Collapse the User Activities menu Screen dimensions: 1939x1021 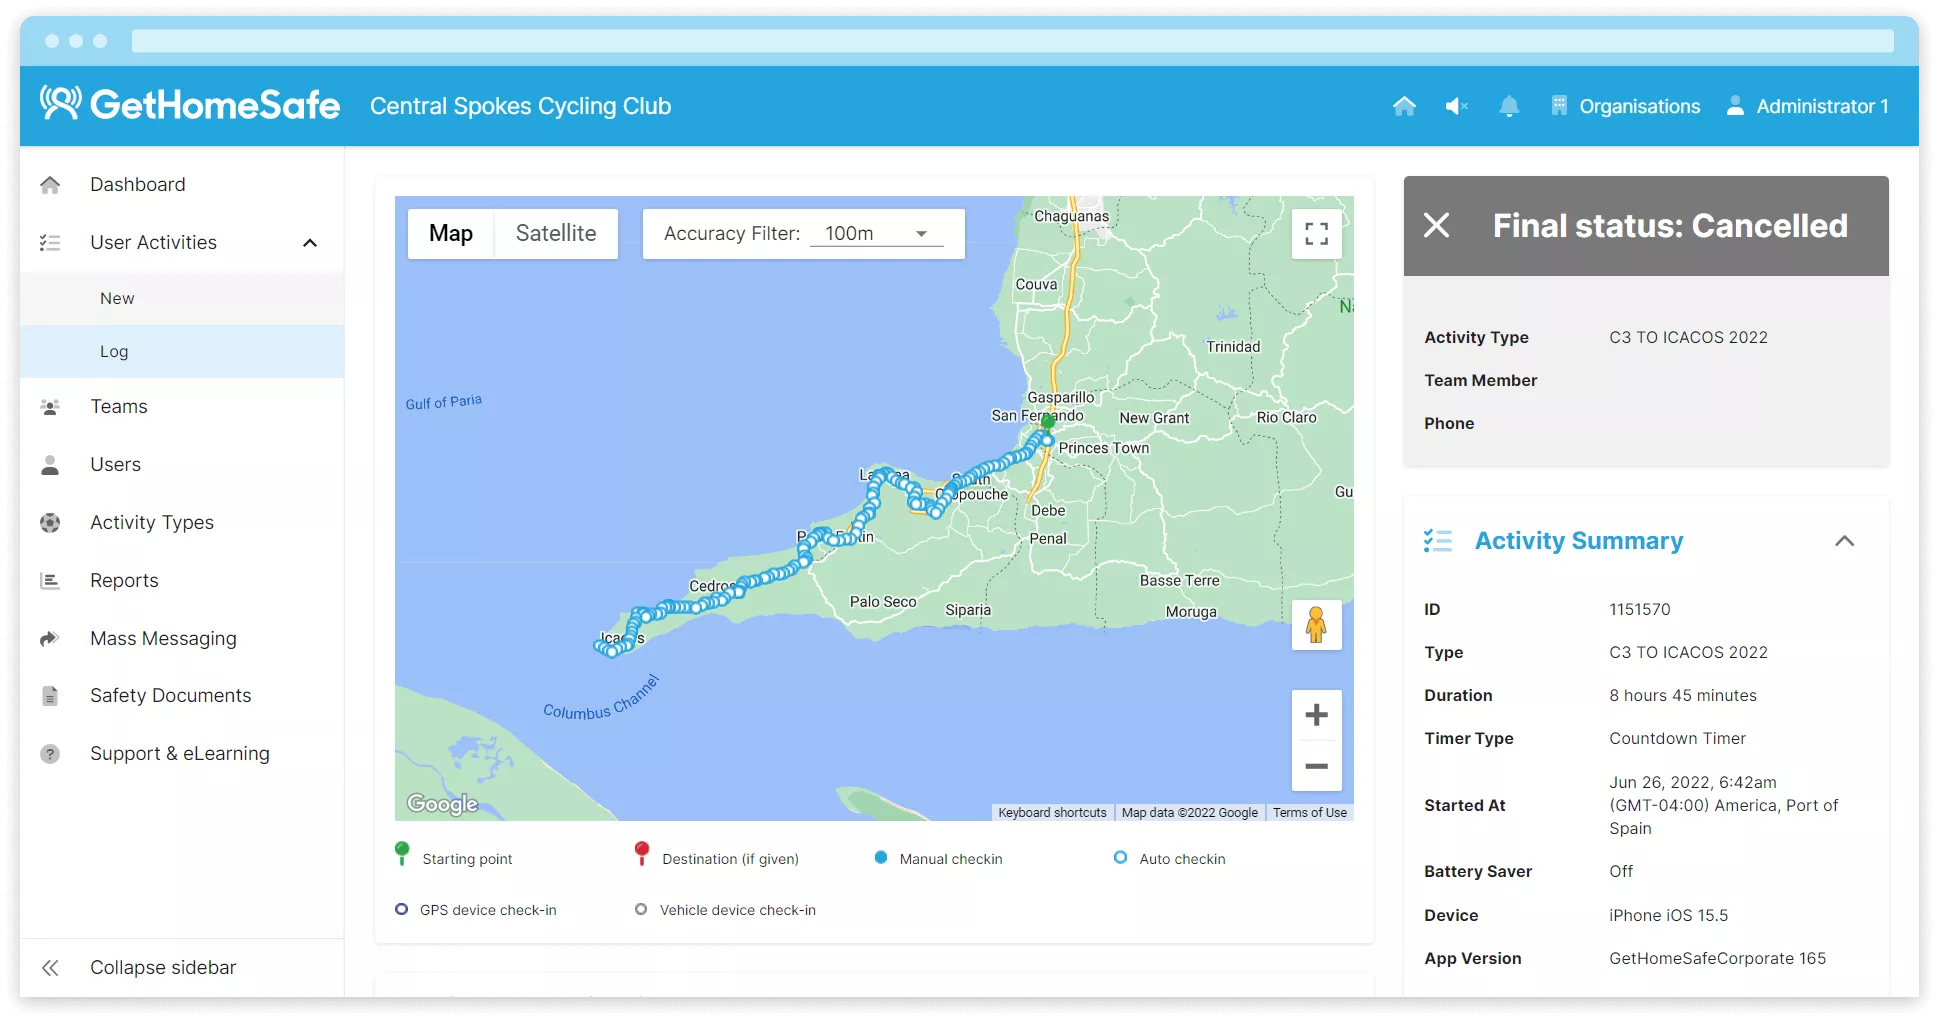pos(310,243)
